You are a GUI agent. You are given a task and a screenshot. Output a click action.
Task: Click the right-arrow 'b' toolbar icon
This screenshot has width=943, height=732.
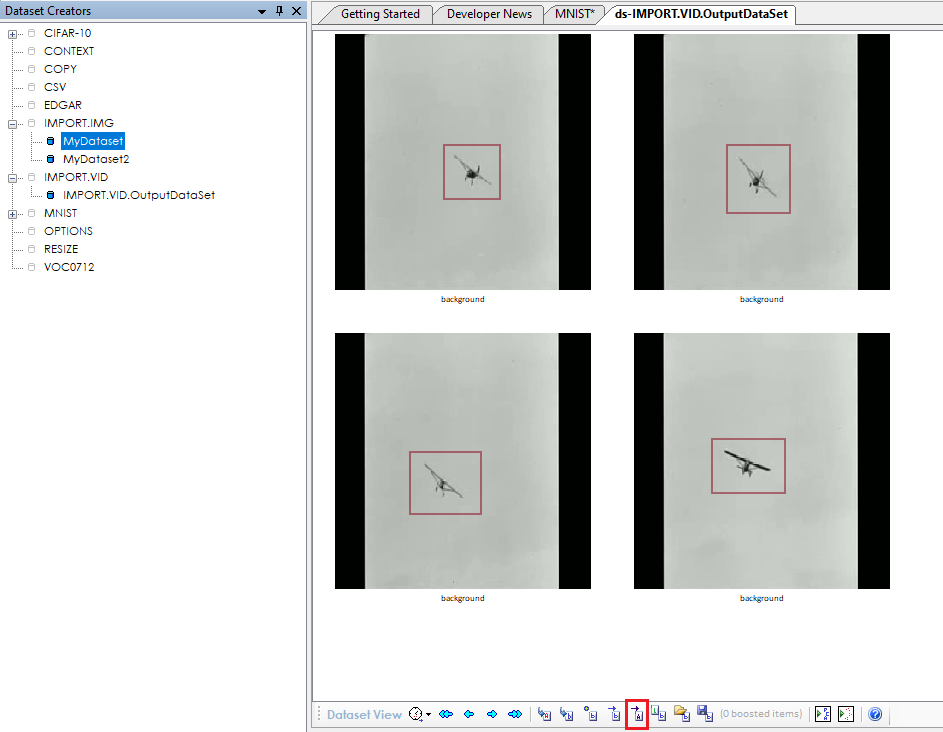(614, 714)
